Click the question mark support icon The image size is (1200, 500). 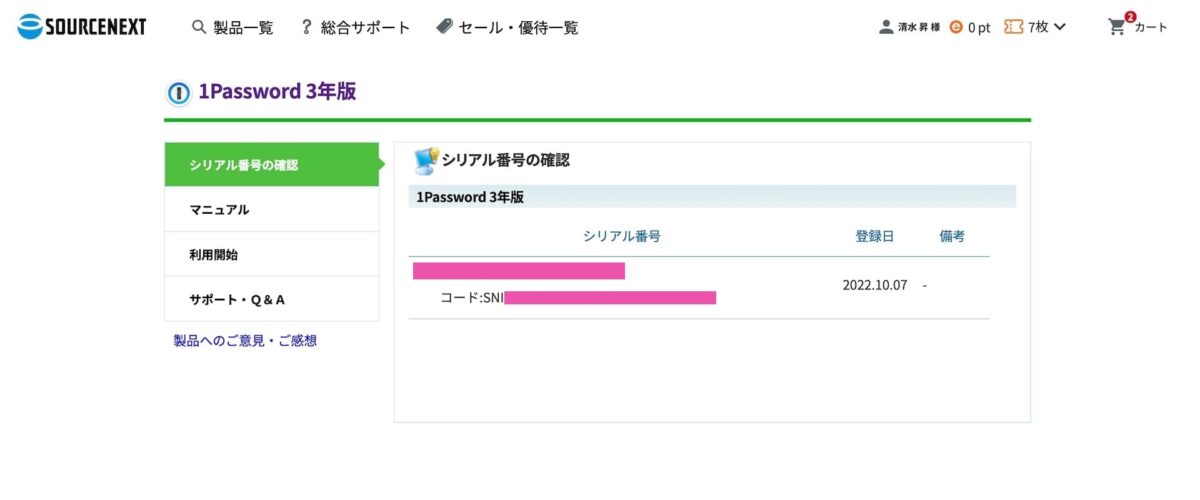click(x=307, y=27)
